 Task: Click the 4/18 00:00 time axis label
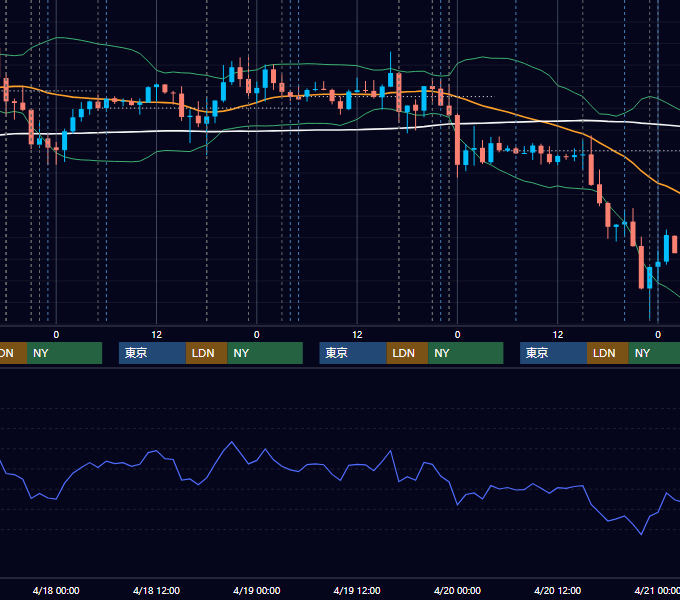(x=56, y=590)
